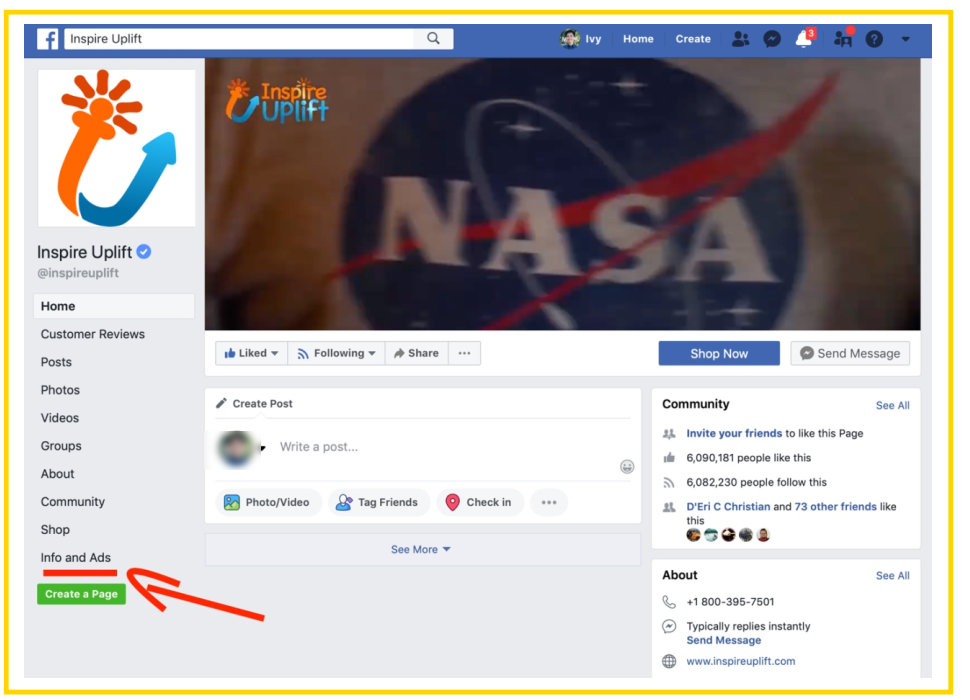Select Home in the page sidebar
The image size is (970, 700).
coord(114,306)
